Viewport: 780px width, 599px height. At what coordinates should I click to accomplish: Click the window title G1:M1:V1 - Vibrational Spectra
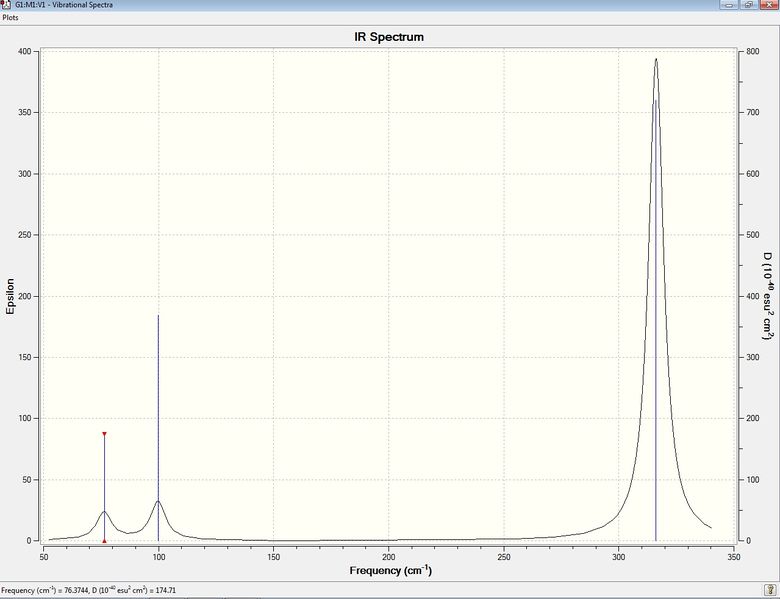point(64,4)
